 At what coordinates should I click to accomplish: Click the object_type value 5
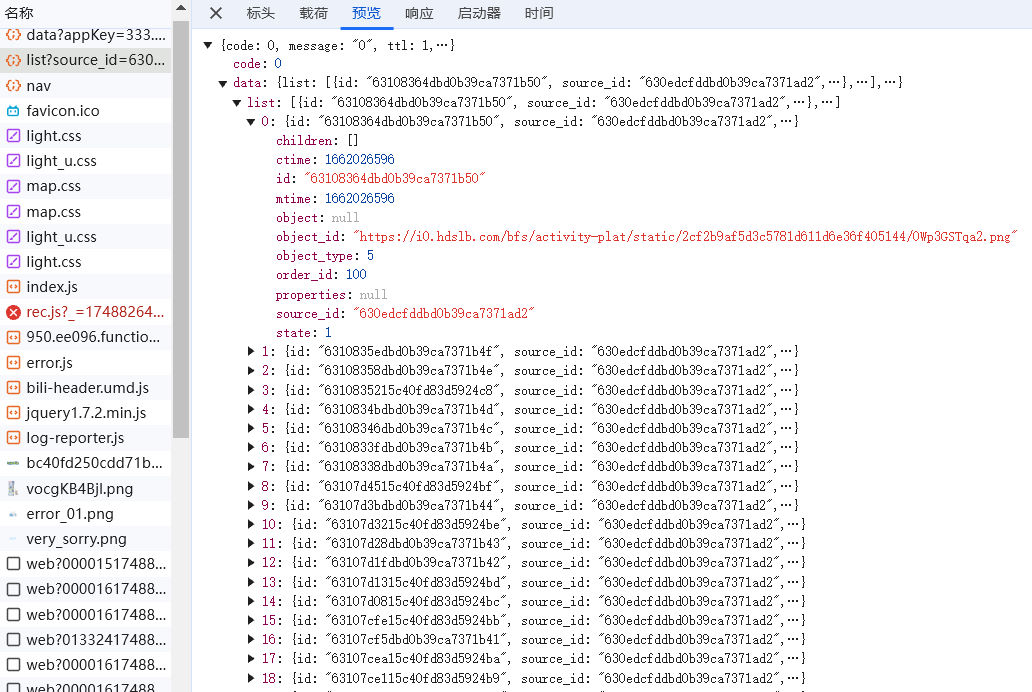(371, 255)
